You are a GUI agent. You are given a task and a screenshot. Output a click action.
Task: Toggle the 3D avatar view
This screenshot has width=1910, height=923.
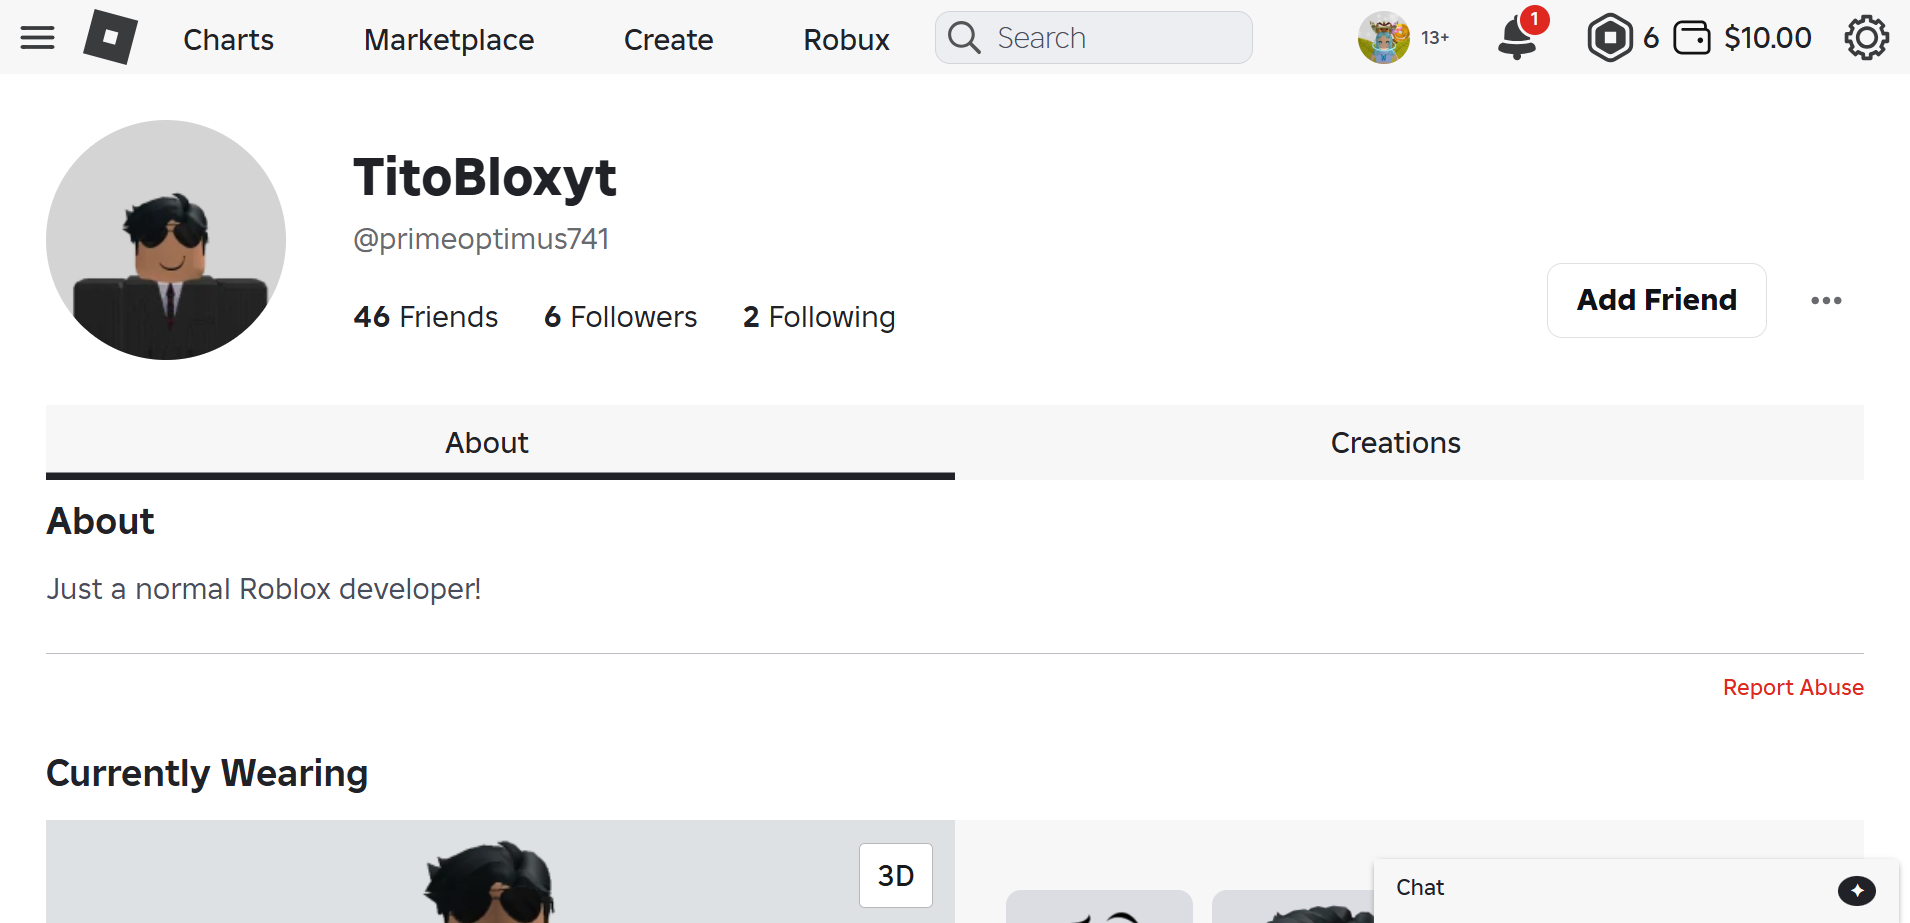tap(896, 875)
